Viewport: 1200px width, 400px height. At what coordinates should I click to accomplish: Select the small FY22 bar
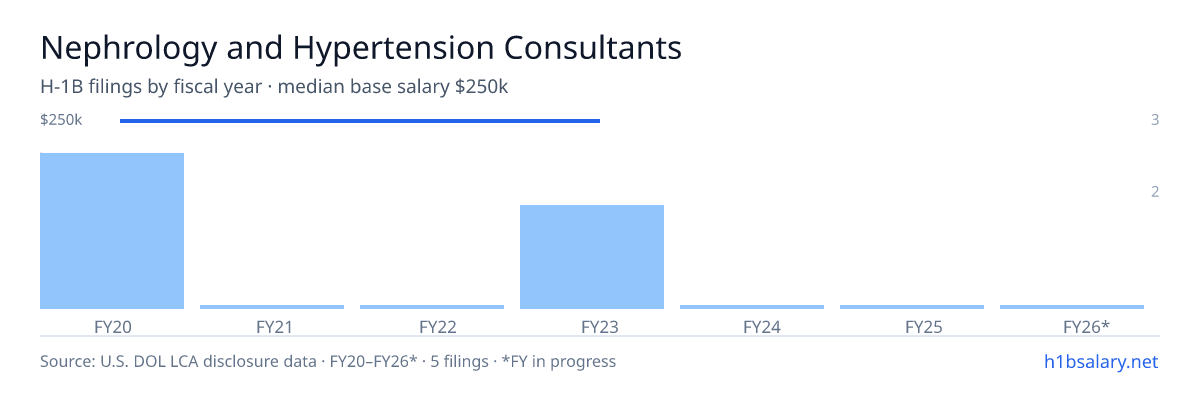[432, 307]
